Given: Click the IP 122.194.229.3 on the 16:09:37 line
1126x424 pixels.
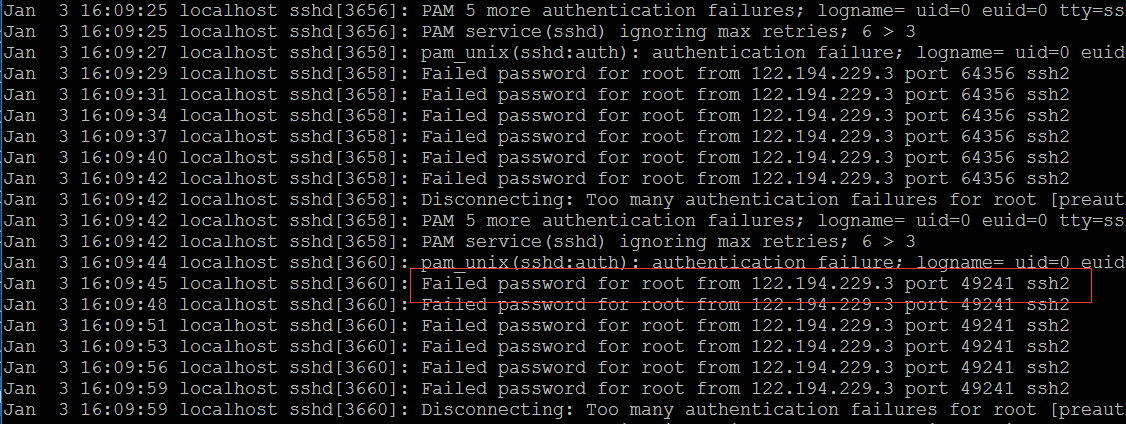Looking at the screenshot, I should 823,137.
